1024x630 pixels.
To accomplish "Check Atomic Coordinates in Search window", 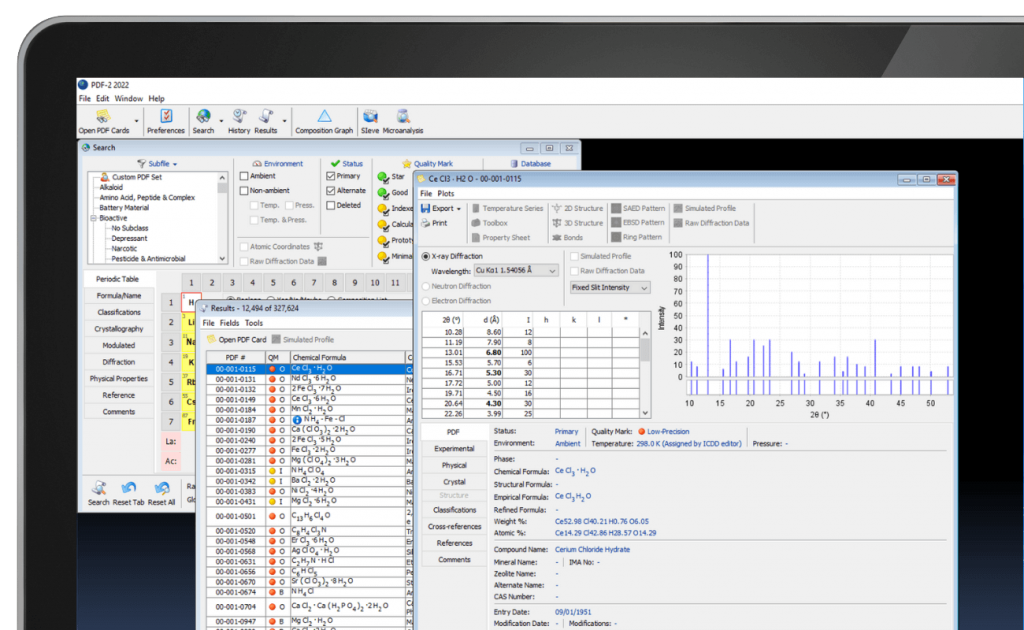I will (244, 247).
